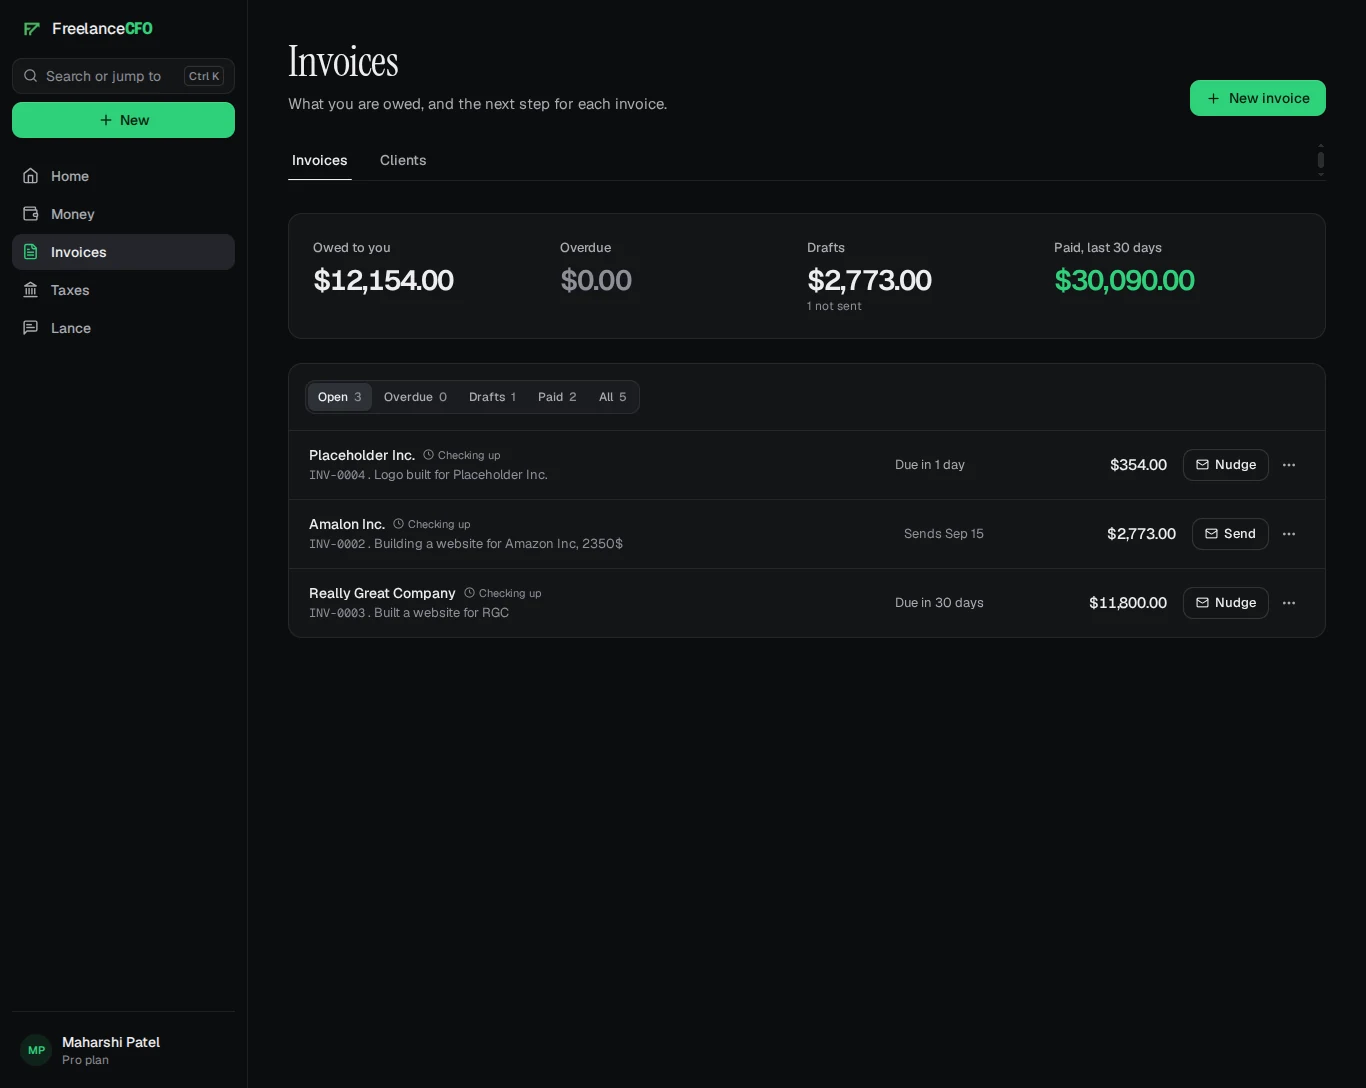Show All 5 invoices

point(613,397)
